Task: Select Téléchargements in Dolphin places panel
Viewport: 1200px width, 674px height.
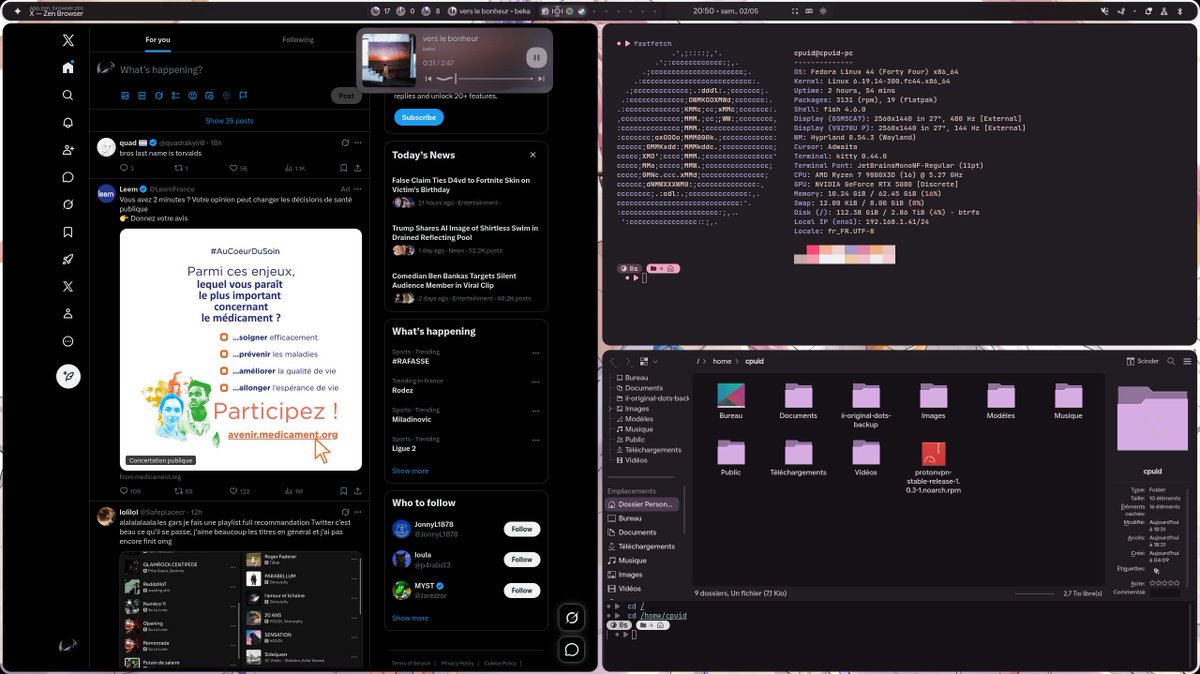Action: pyautogui.click(x=642, y=546)
